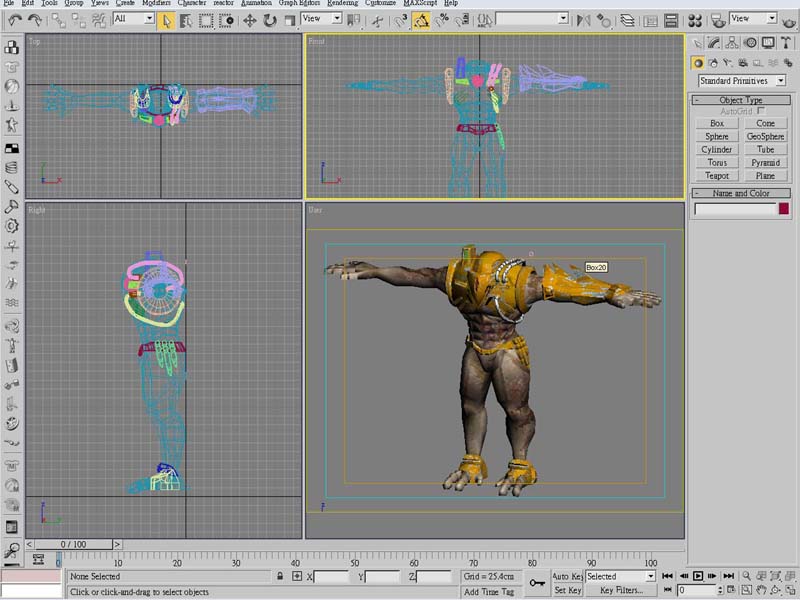The width and height of the screenshot is (800, 600).
Task: Show the Shapes category in Create panel
Action: point(713,63)
